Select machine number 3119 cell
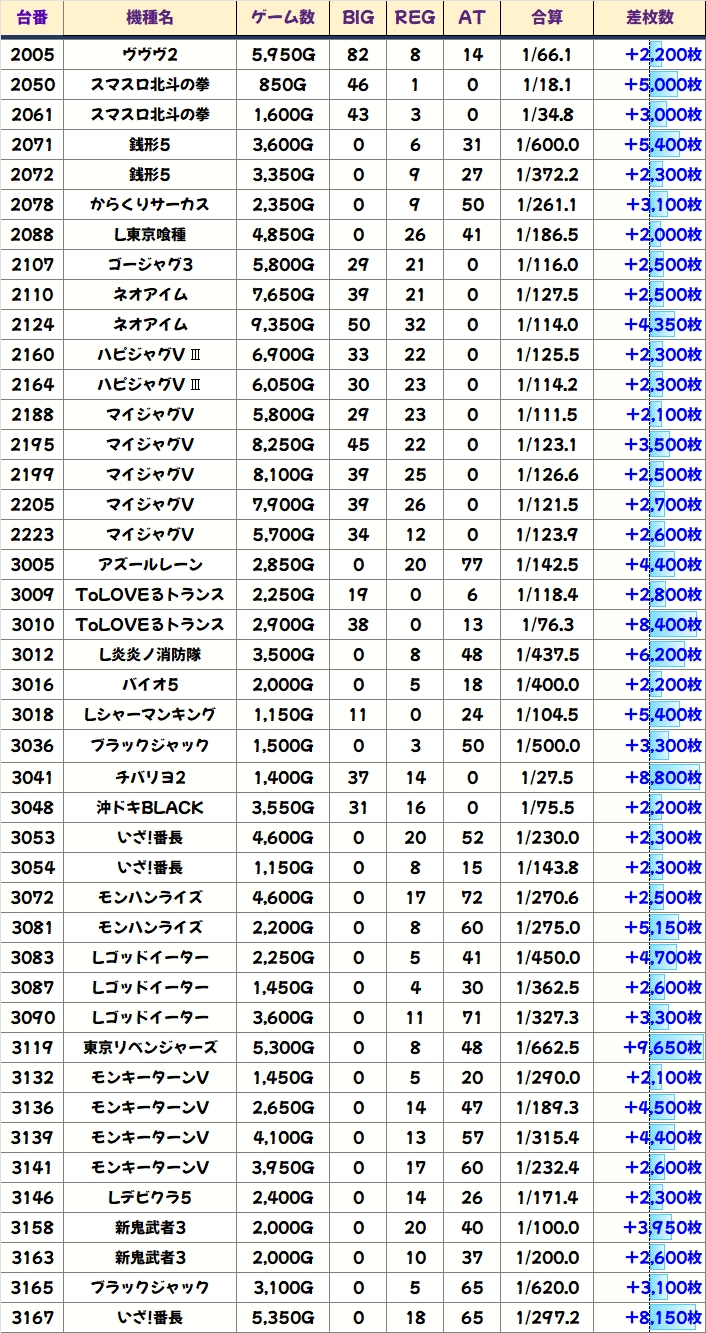Viewport: 706px width, 1333px height. tap(32, 1047)
